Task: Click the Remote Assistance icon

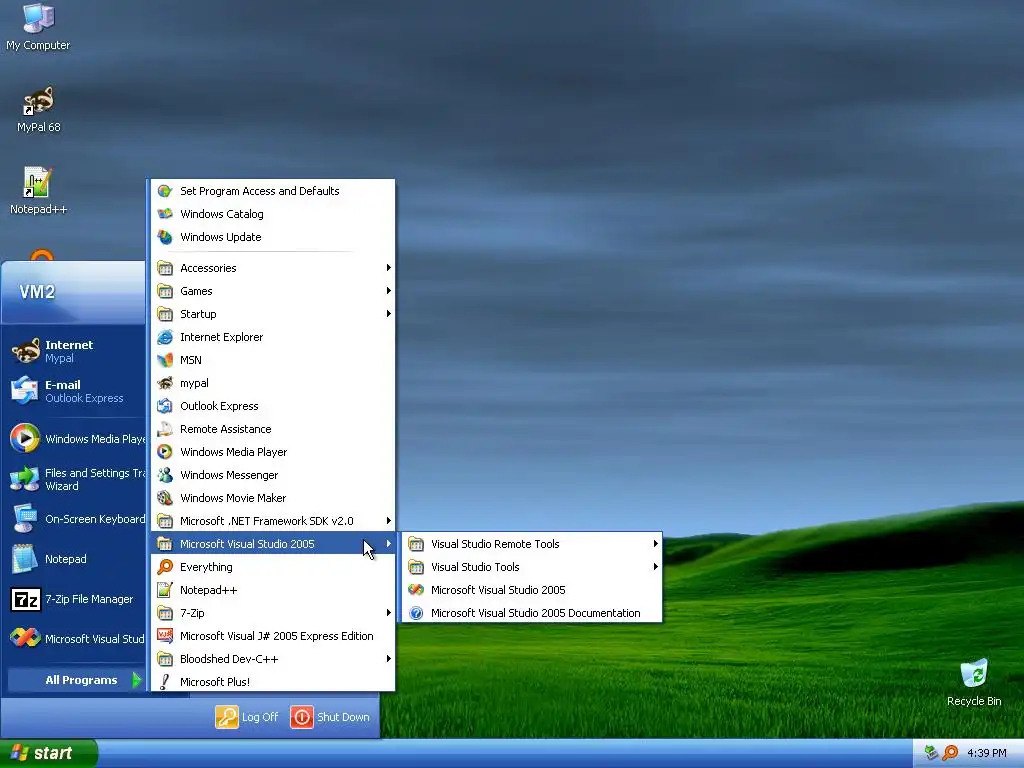Action: pos(165,428)
